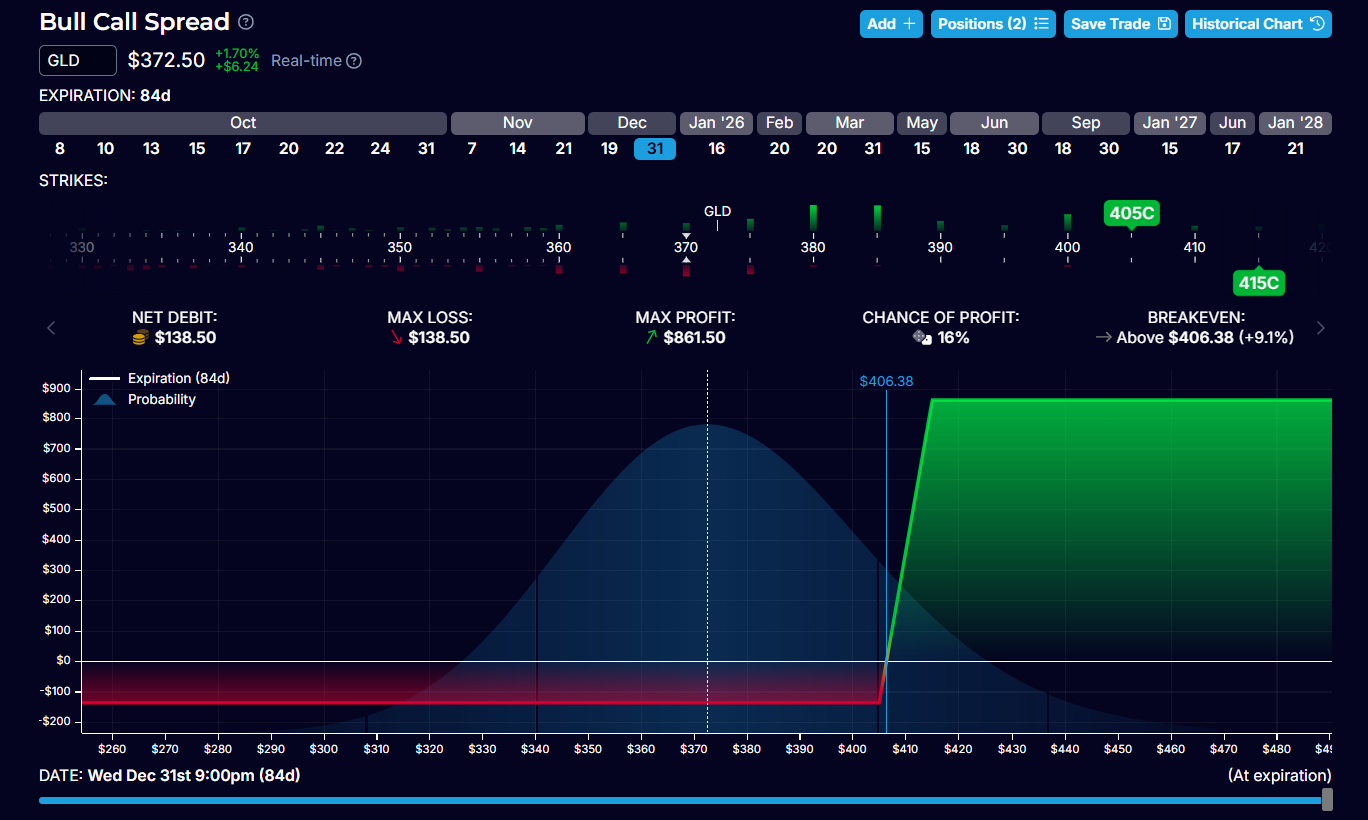
Task: Click the help icon beside Bull Call Spread
Action: click(246, 22)
